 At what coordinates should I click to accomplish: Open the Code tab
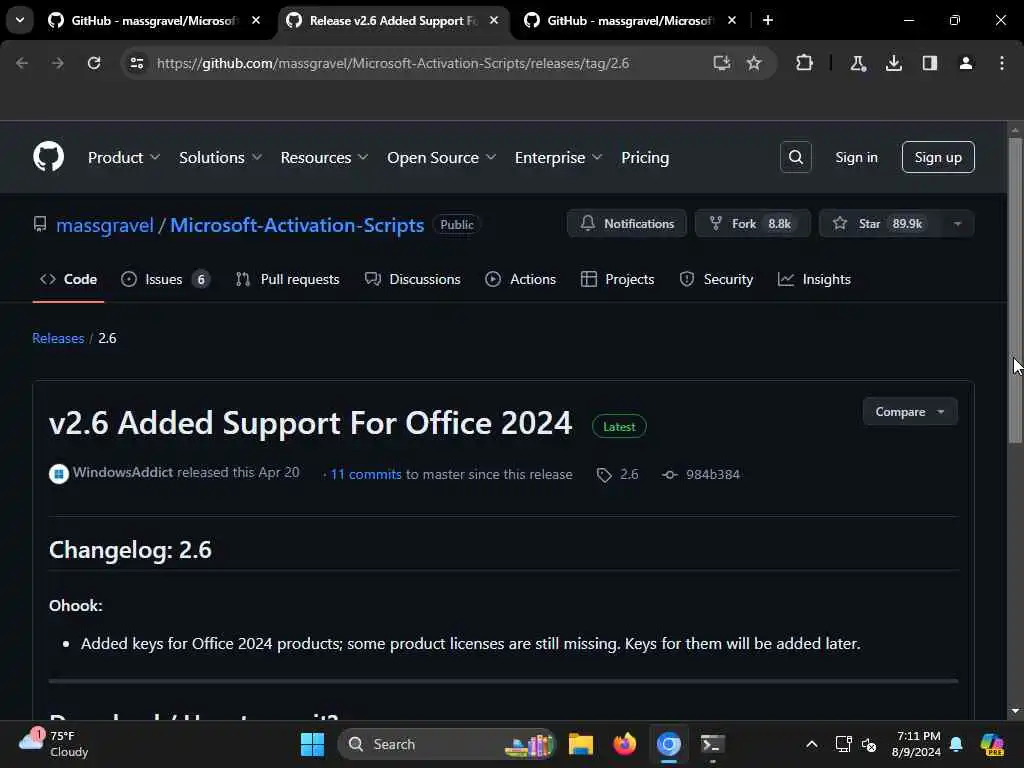click(x=69, y=279)
